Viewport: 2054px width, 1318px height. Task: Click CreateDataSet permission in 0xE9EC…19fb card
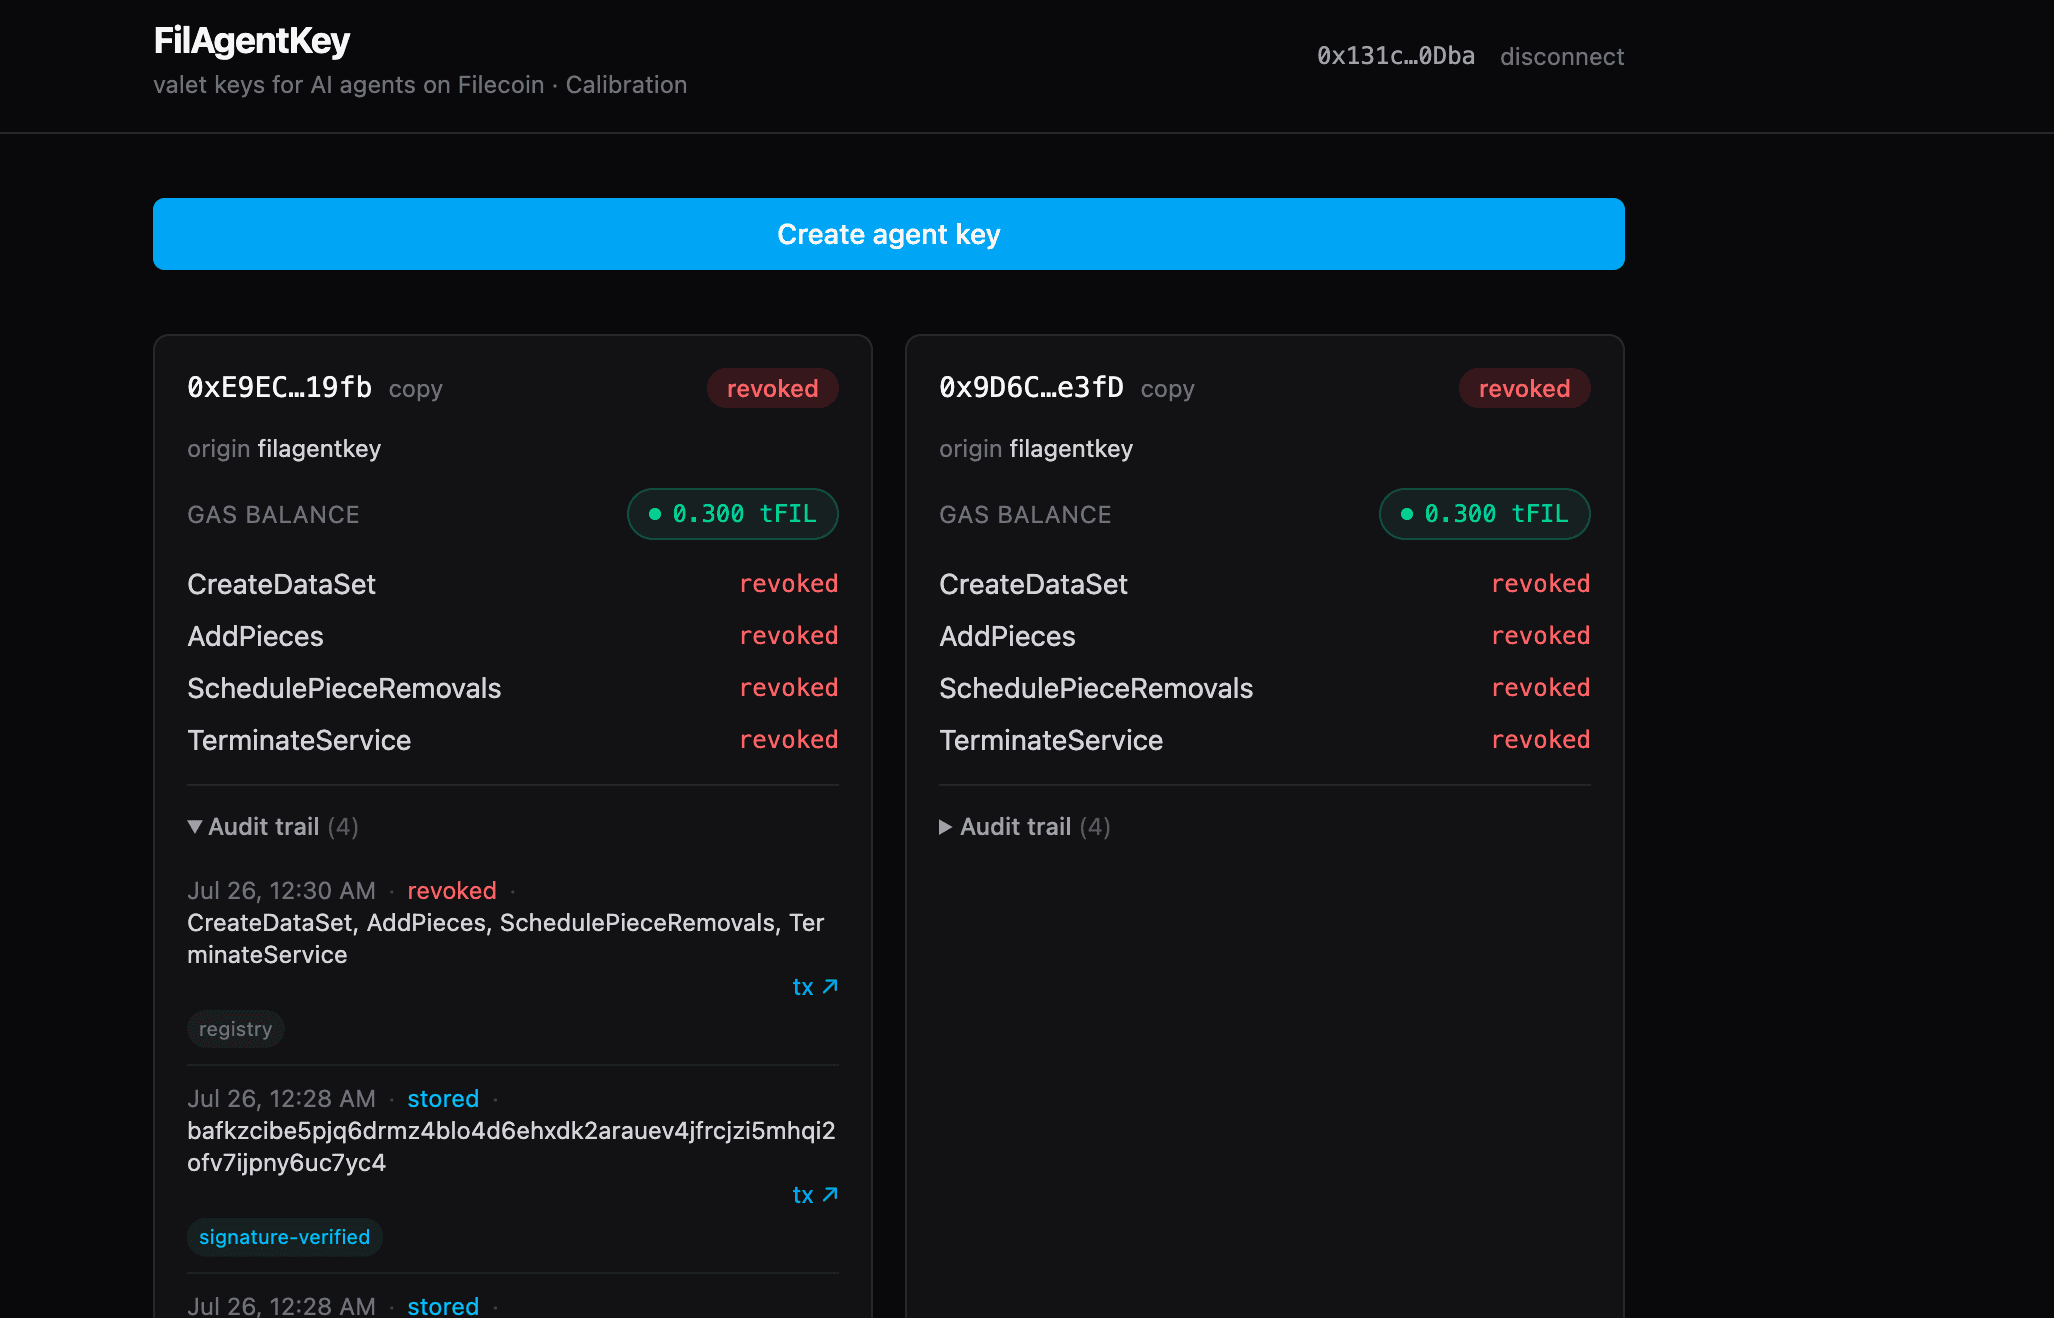[x=281, y=585]
